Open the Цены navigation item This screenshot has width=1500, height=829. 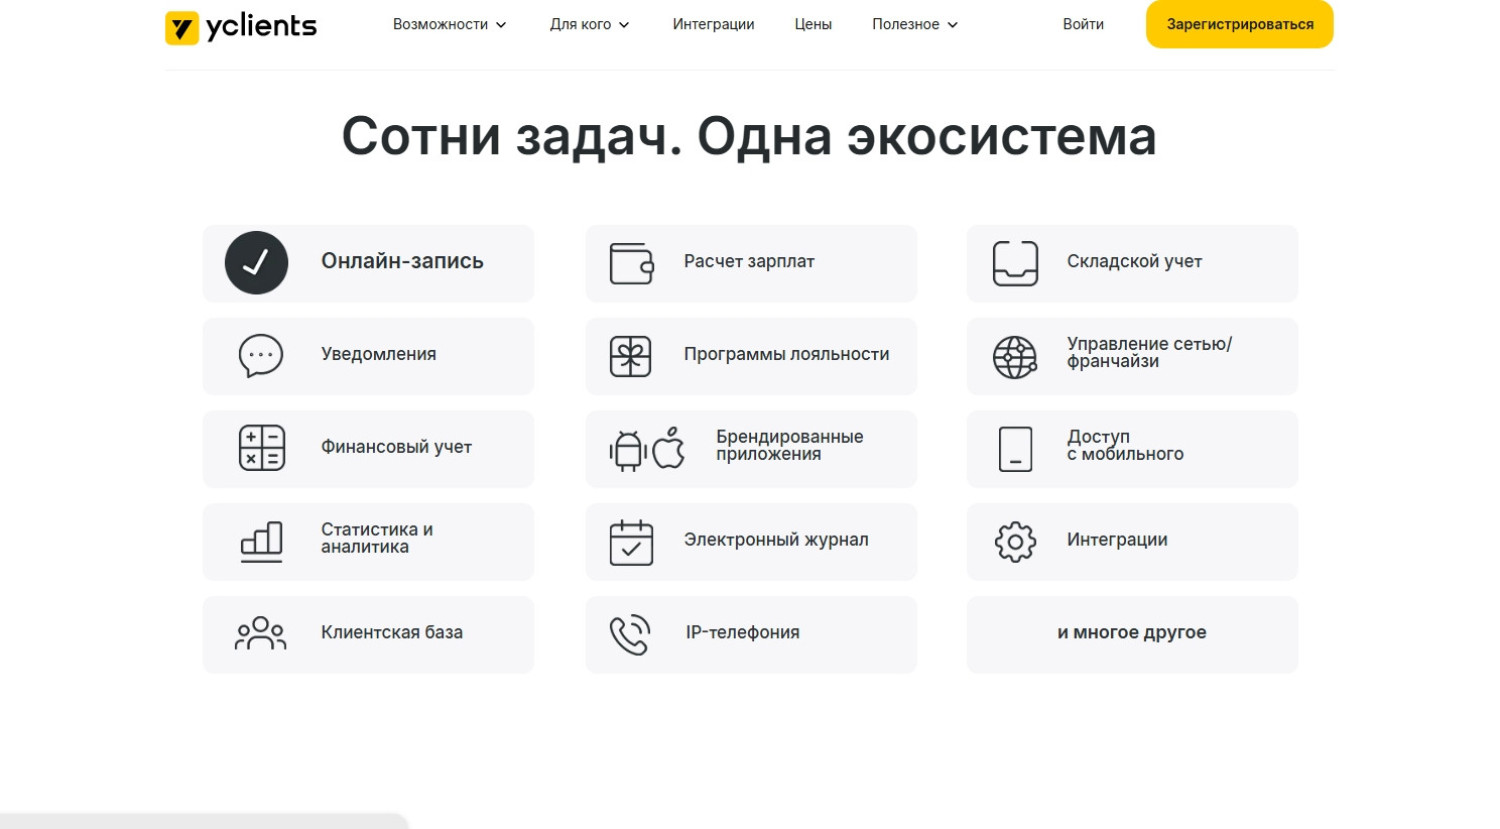pos(813,24)
